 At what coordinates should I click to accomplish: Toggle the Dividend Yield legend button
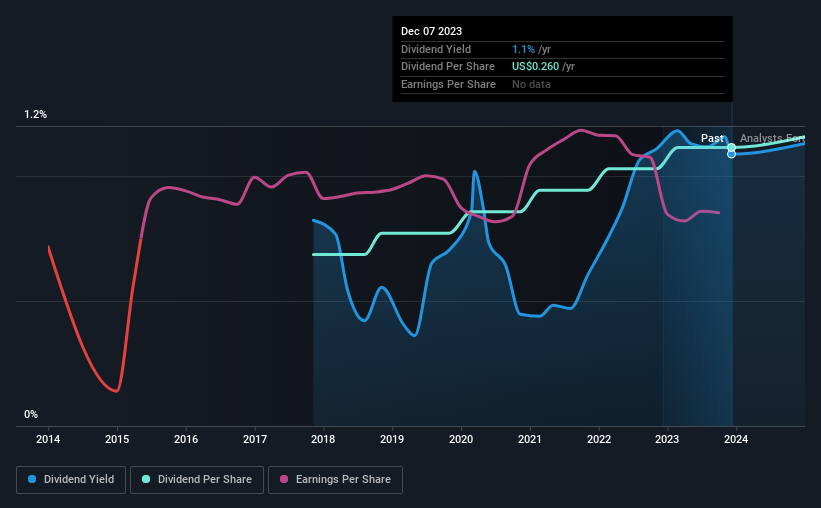click(x=71, y=480)
